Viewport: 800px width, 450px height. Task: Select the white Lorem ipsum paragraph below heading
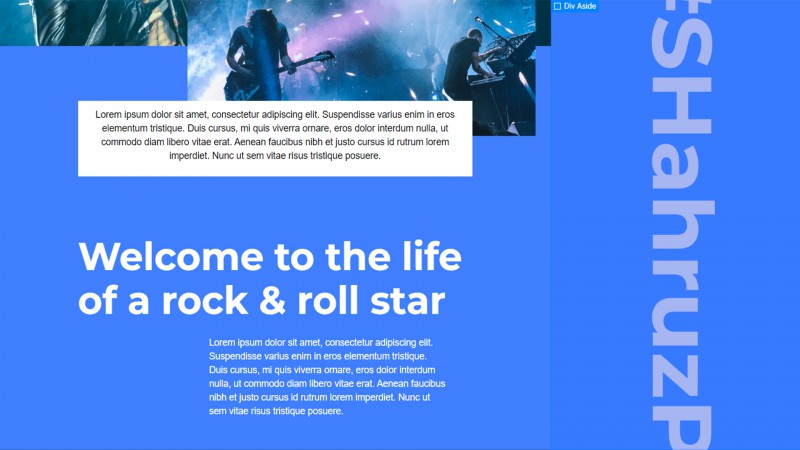pyautogui.click(x=327, y=377)
